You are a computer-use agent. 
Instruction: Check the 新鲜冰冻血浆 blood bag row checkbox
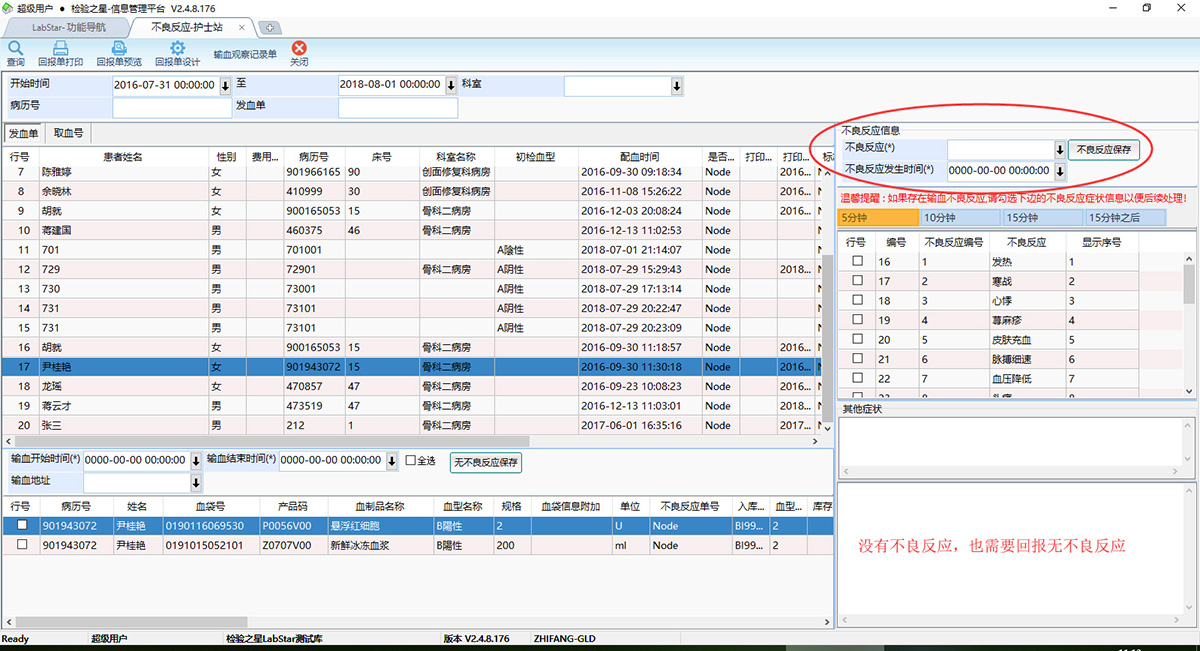click(x=21, y=545)
